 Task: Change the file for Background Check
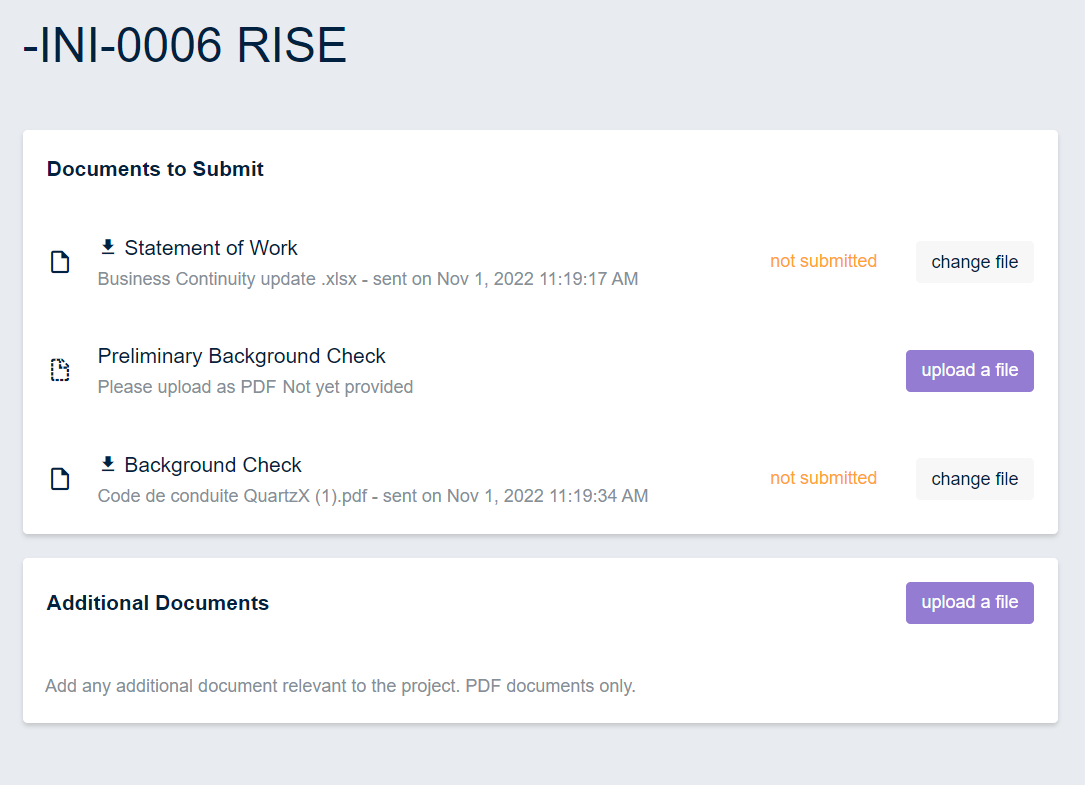[x=974, y=479]
